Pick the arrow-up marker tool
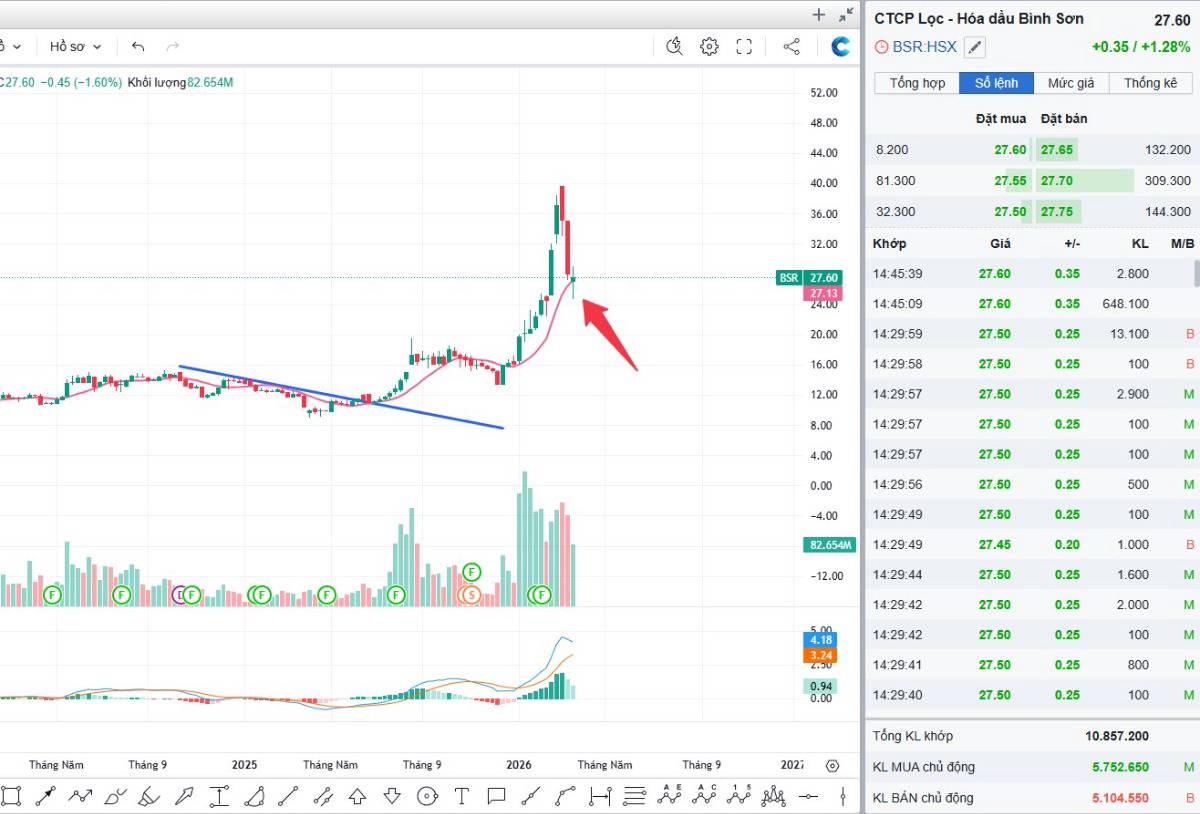Image resolution: width=1200 pixels, height=814 pixels. (x=357, y=796)
